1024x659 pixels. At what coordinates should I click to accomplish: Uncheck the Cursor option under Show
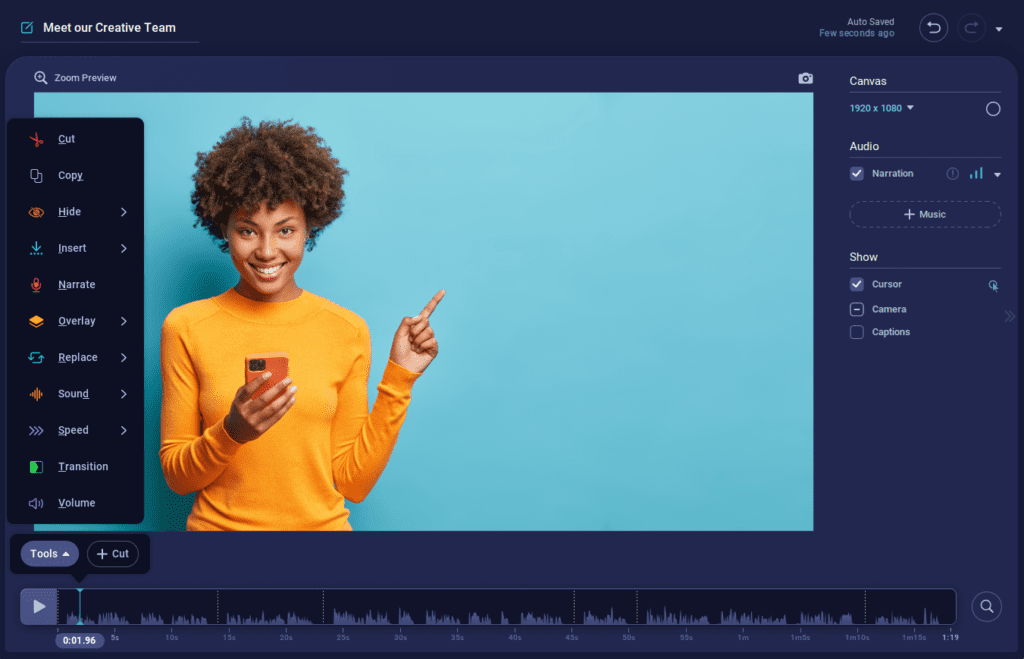point(856,284)
